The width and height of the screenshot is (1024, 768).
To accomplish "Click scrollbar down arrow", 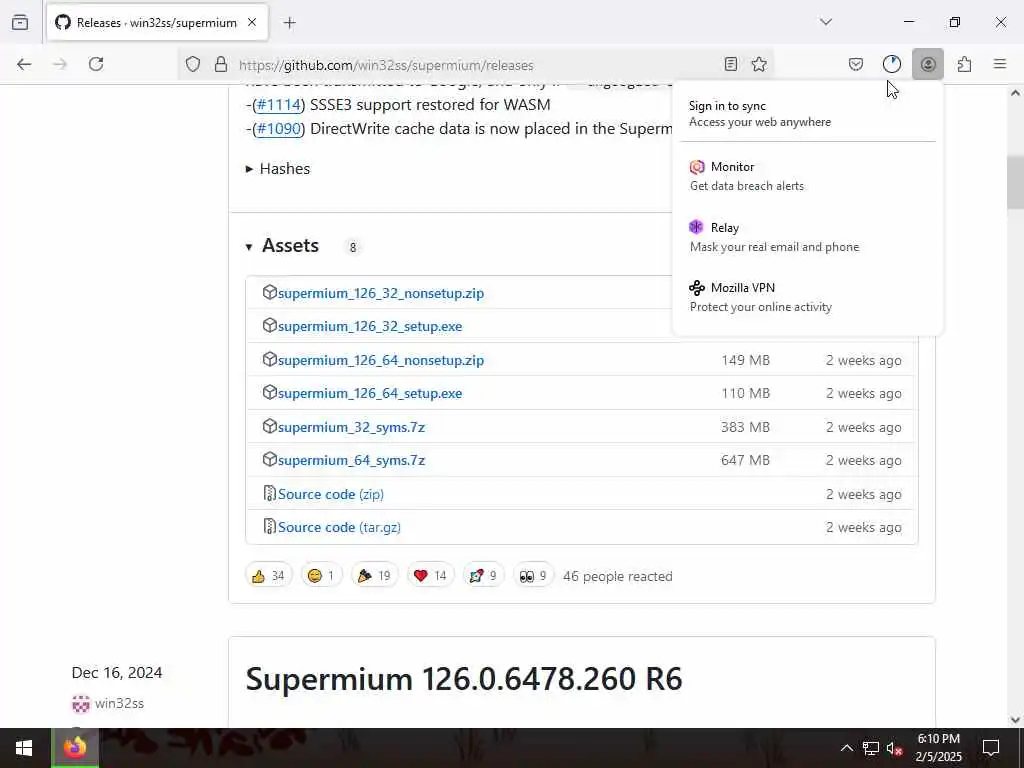I will pyautogui.click(x=1015, y=720).
